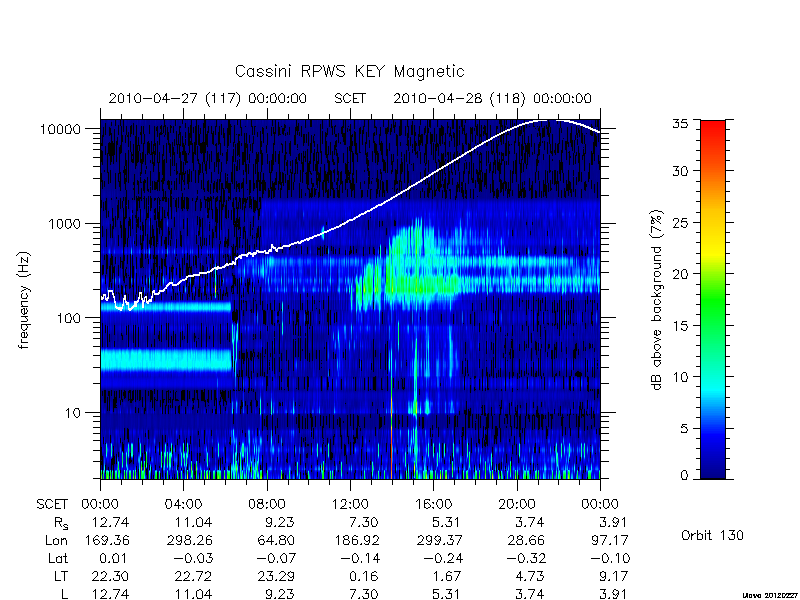Click the 20:00 time tick label

point(517,504)
